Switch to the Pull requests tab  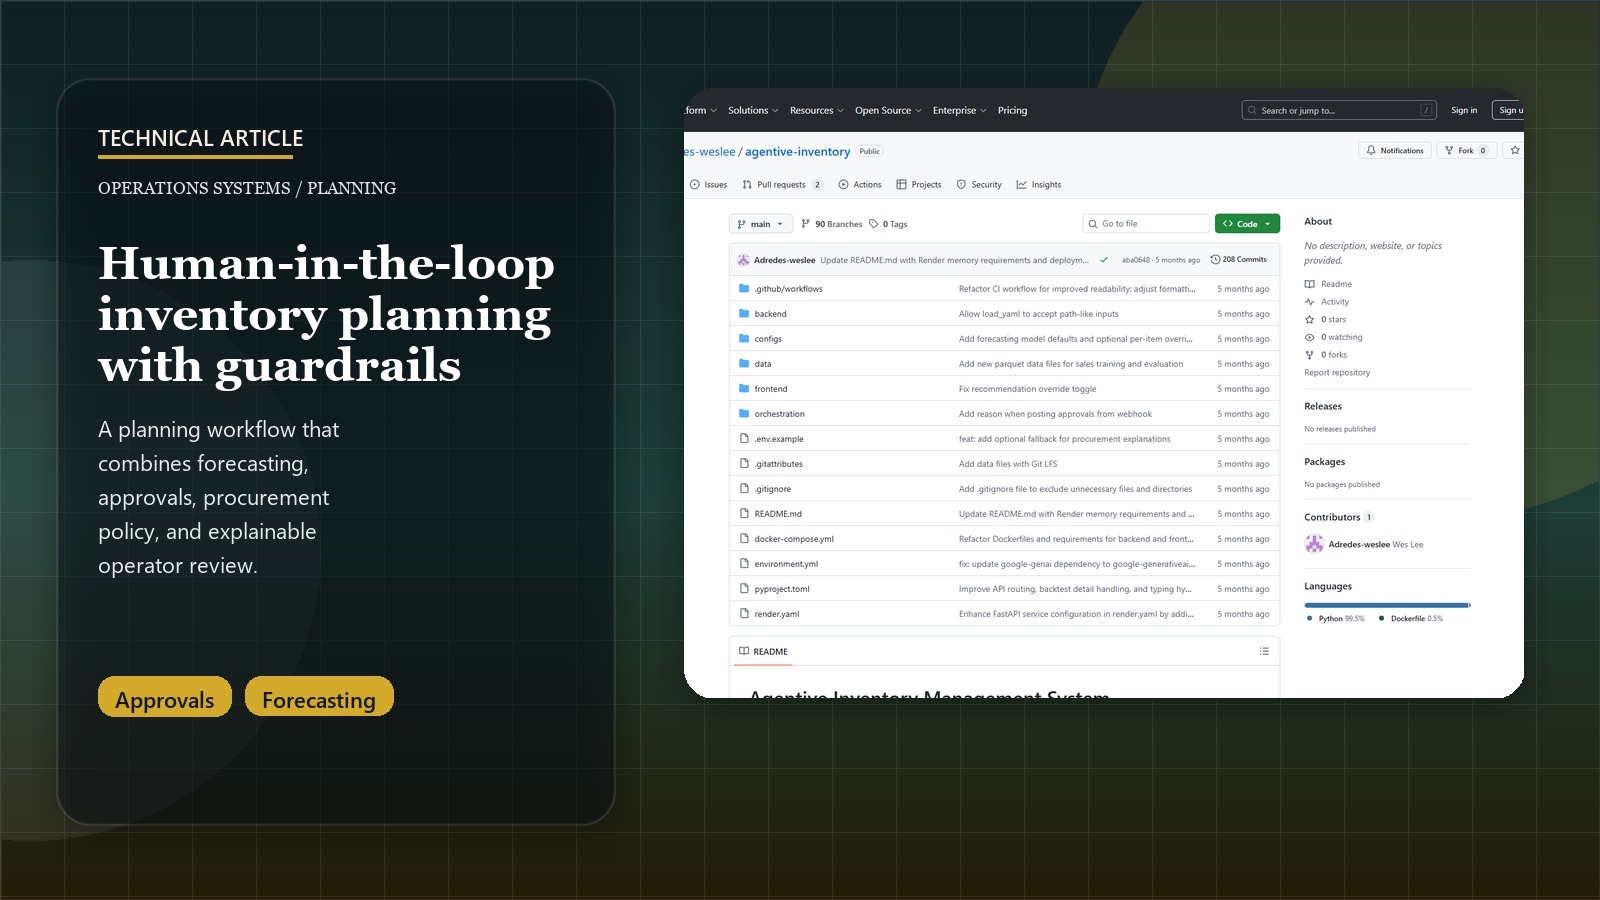pyautogui.click(x=783, y=184)
